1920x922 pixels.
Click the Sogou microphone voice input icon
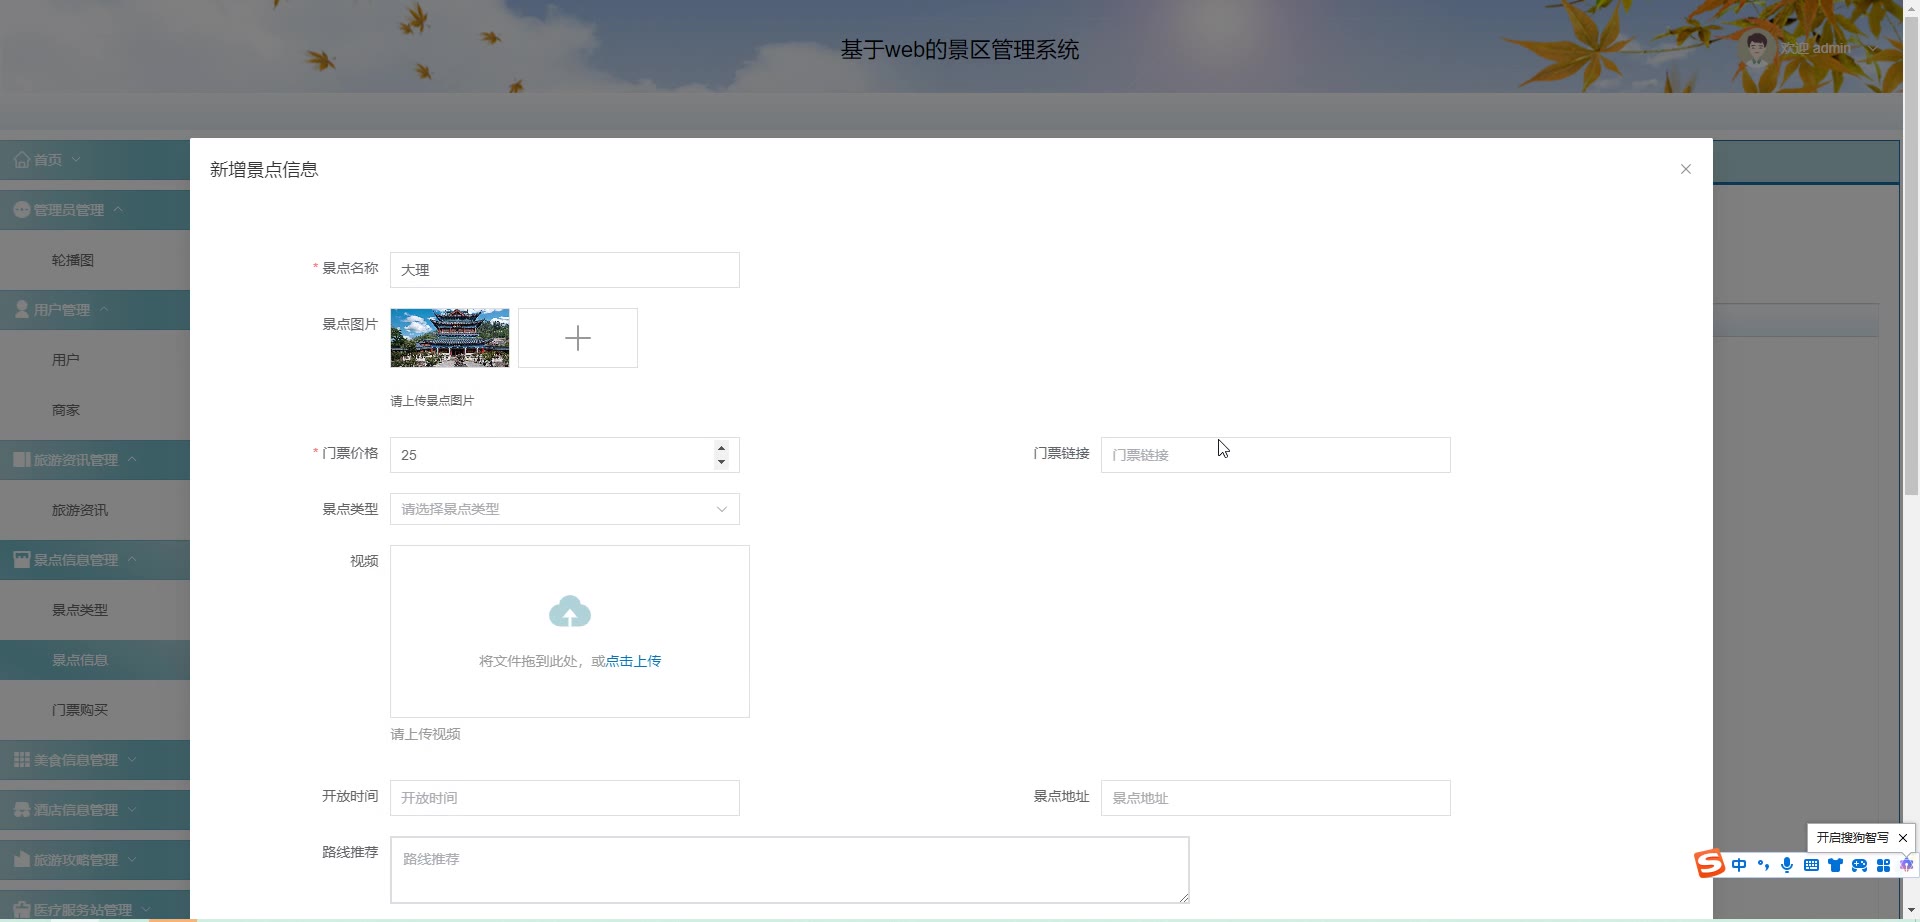point(1787,865)
